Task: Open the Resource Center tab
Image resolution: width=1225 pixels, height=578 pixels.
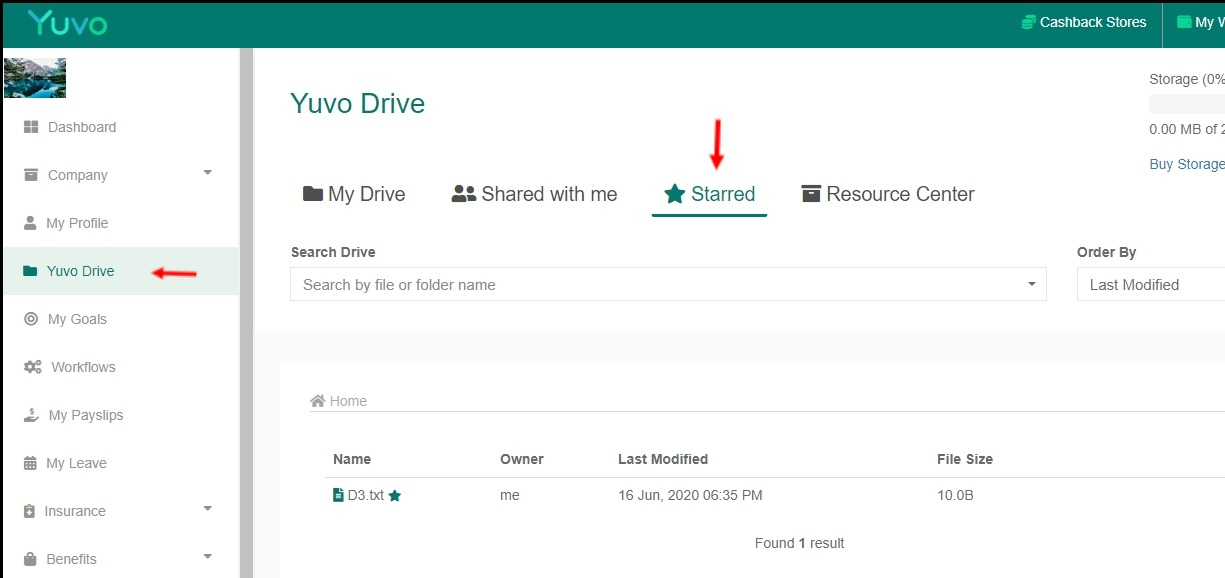Action: click(888, 194)
